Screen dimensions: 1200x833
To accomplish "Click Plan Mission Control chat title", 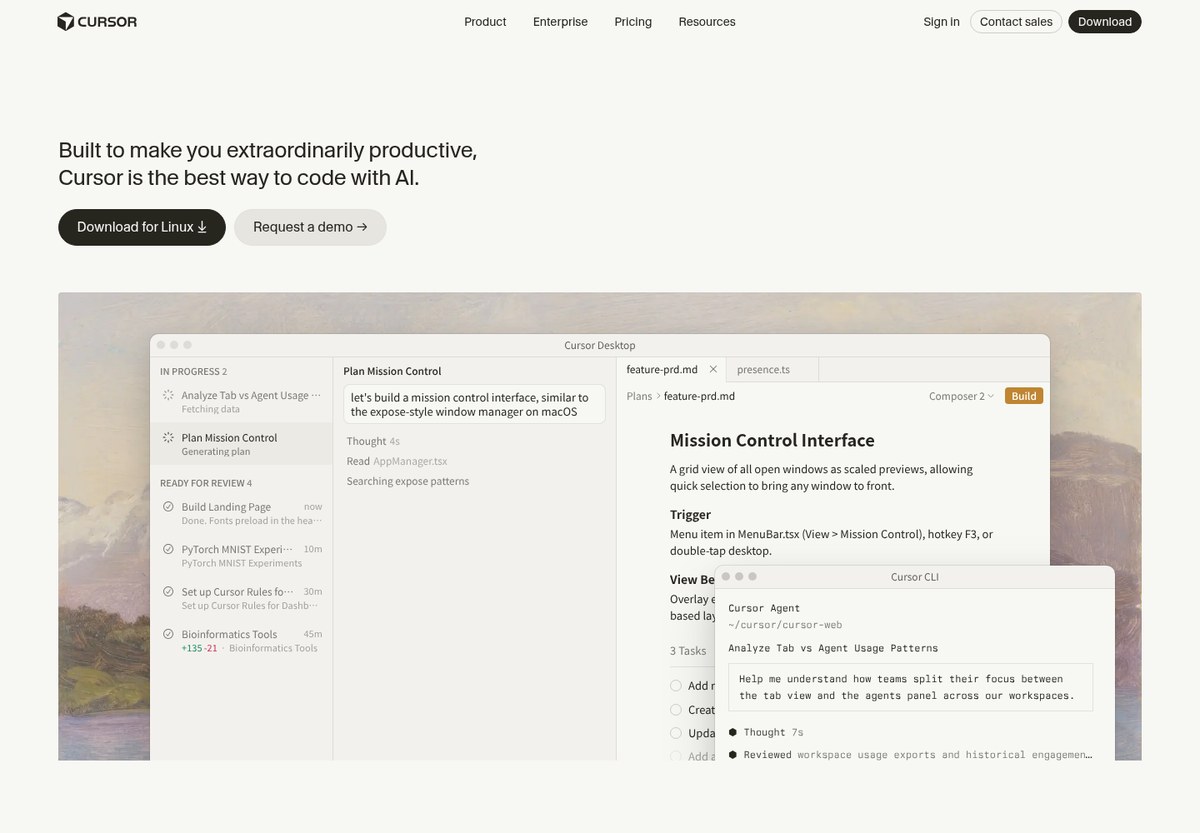I will click(x=392, y=371).
